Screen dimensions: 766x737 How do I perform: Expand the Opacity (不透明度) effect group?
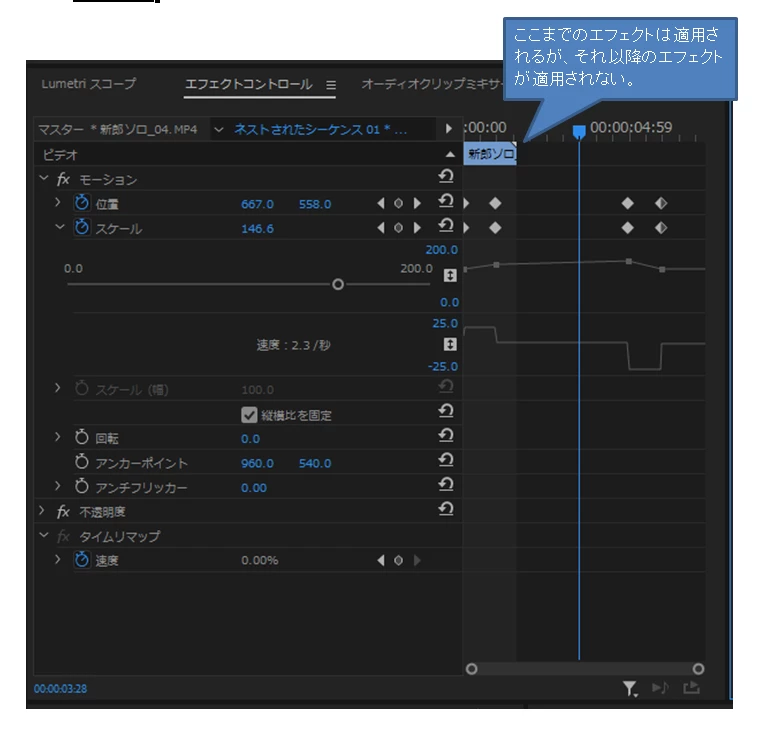tap(42, 511)
